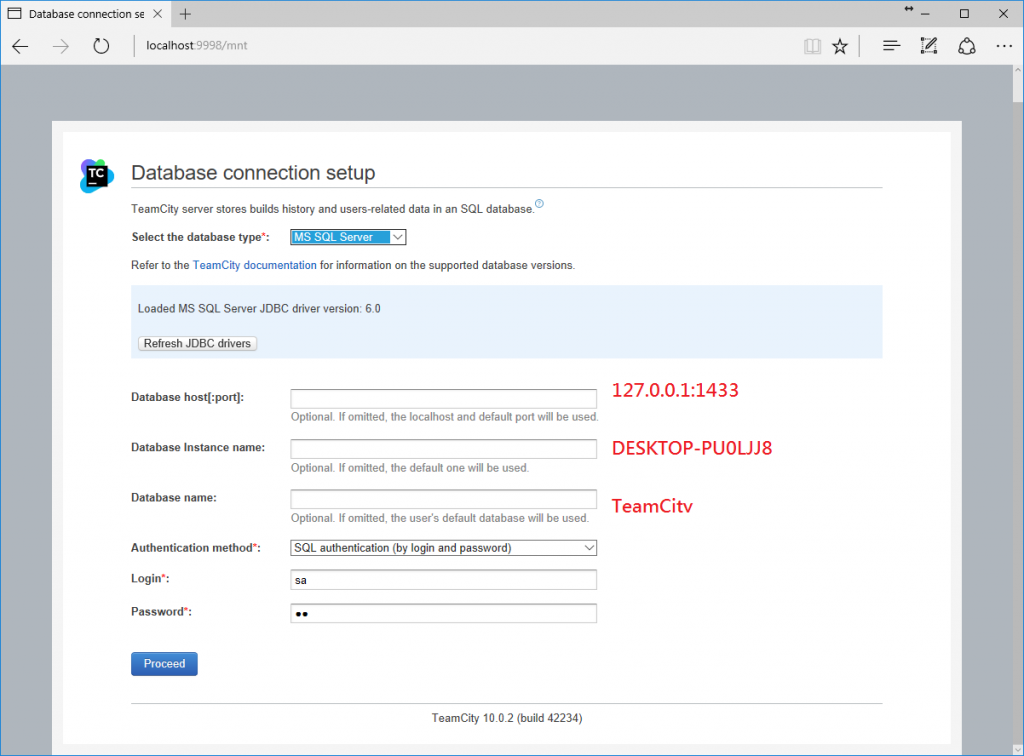1024x756 pixels.
Task: Close the browser window
Action: tap(1003, 14)
